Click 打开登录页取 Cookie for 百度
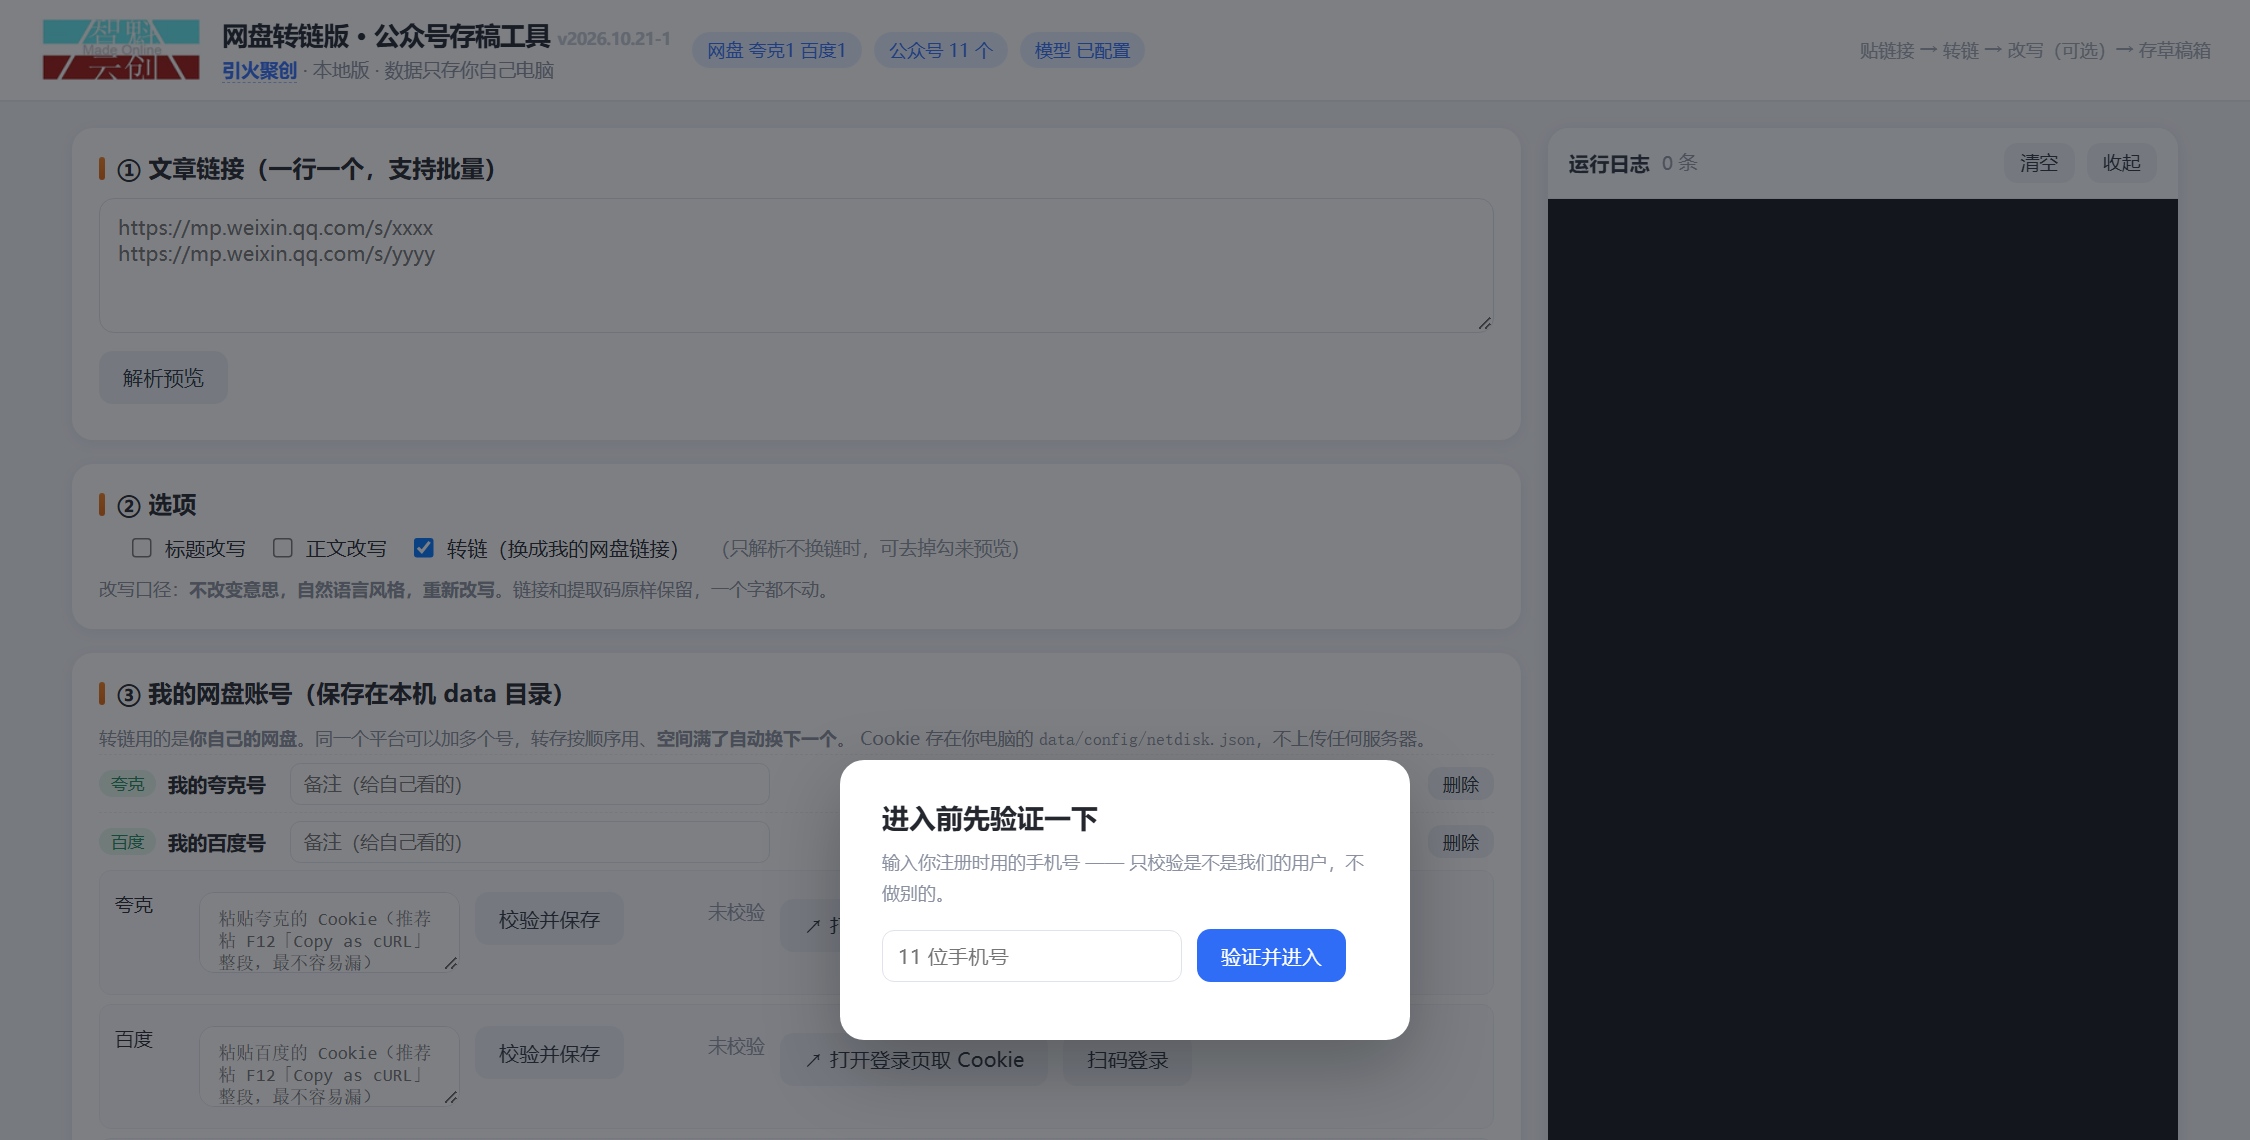The image size is (2250, 1140). [x=914, y=1060]
